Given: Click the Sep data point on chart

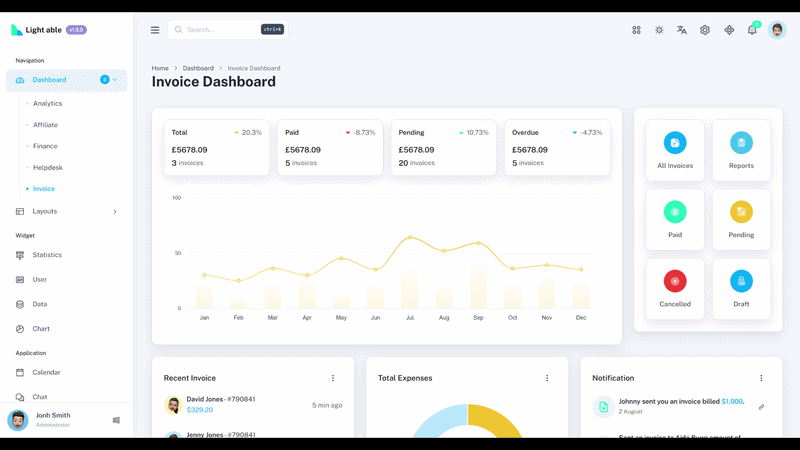Looking at the screenshot, I should pos(478,243).
